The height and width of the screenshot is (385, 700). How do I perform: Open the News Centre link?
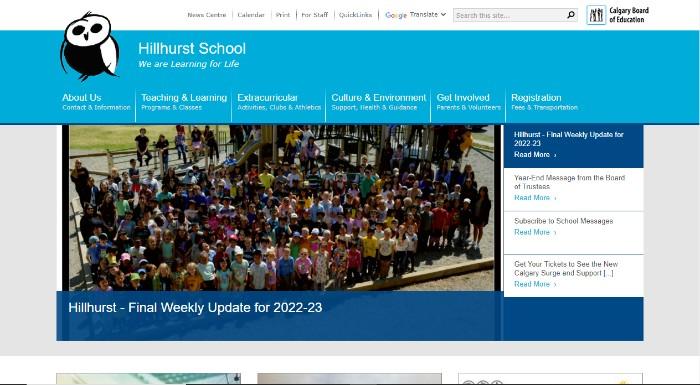point(207,15)
